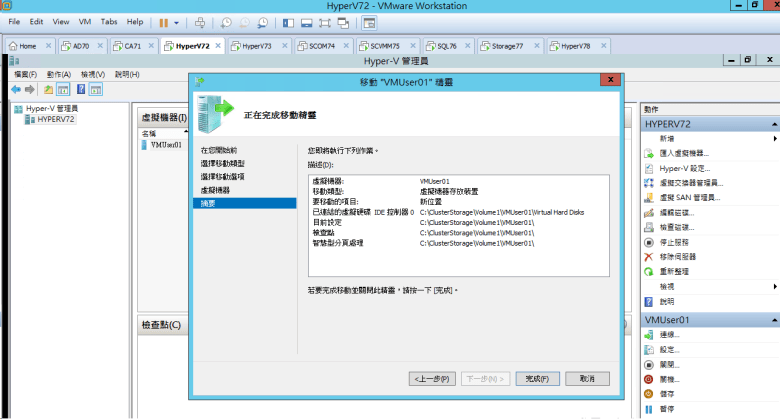Click the blue help icon in Hyper-V toolbar

click(80, 89)
